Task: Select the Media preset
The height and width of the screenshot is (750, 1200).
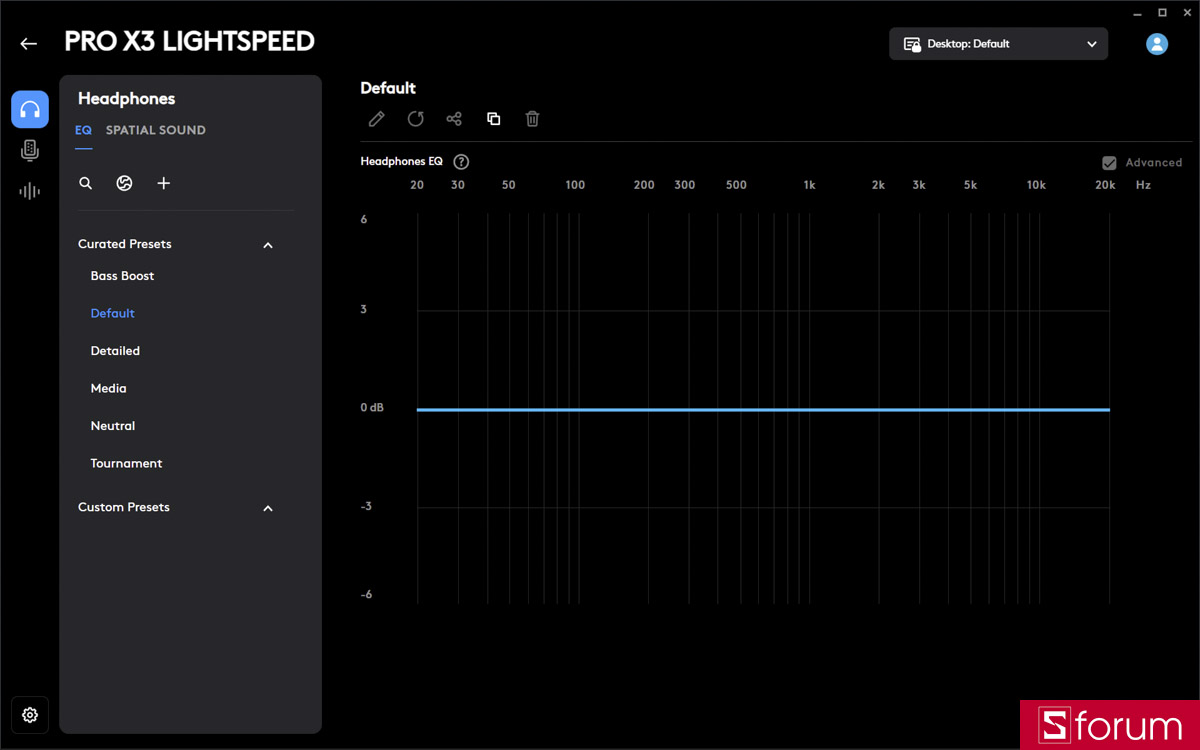Action: (108, 388)
